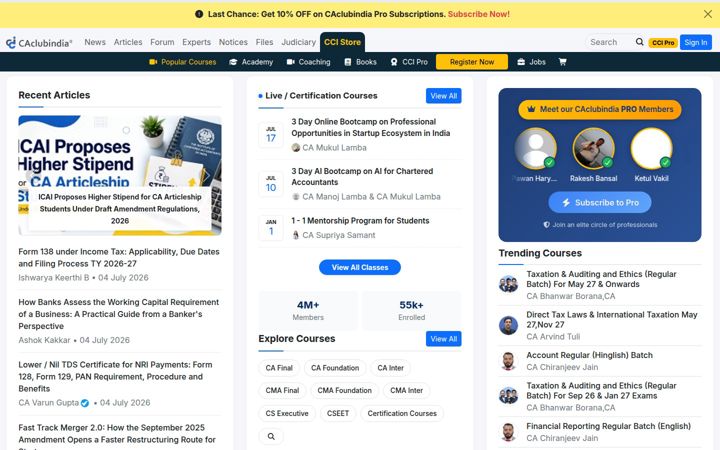Click the first Pro member avatar
This screenshot has height=450, width=720.
(535, 149)
